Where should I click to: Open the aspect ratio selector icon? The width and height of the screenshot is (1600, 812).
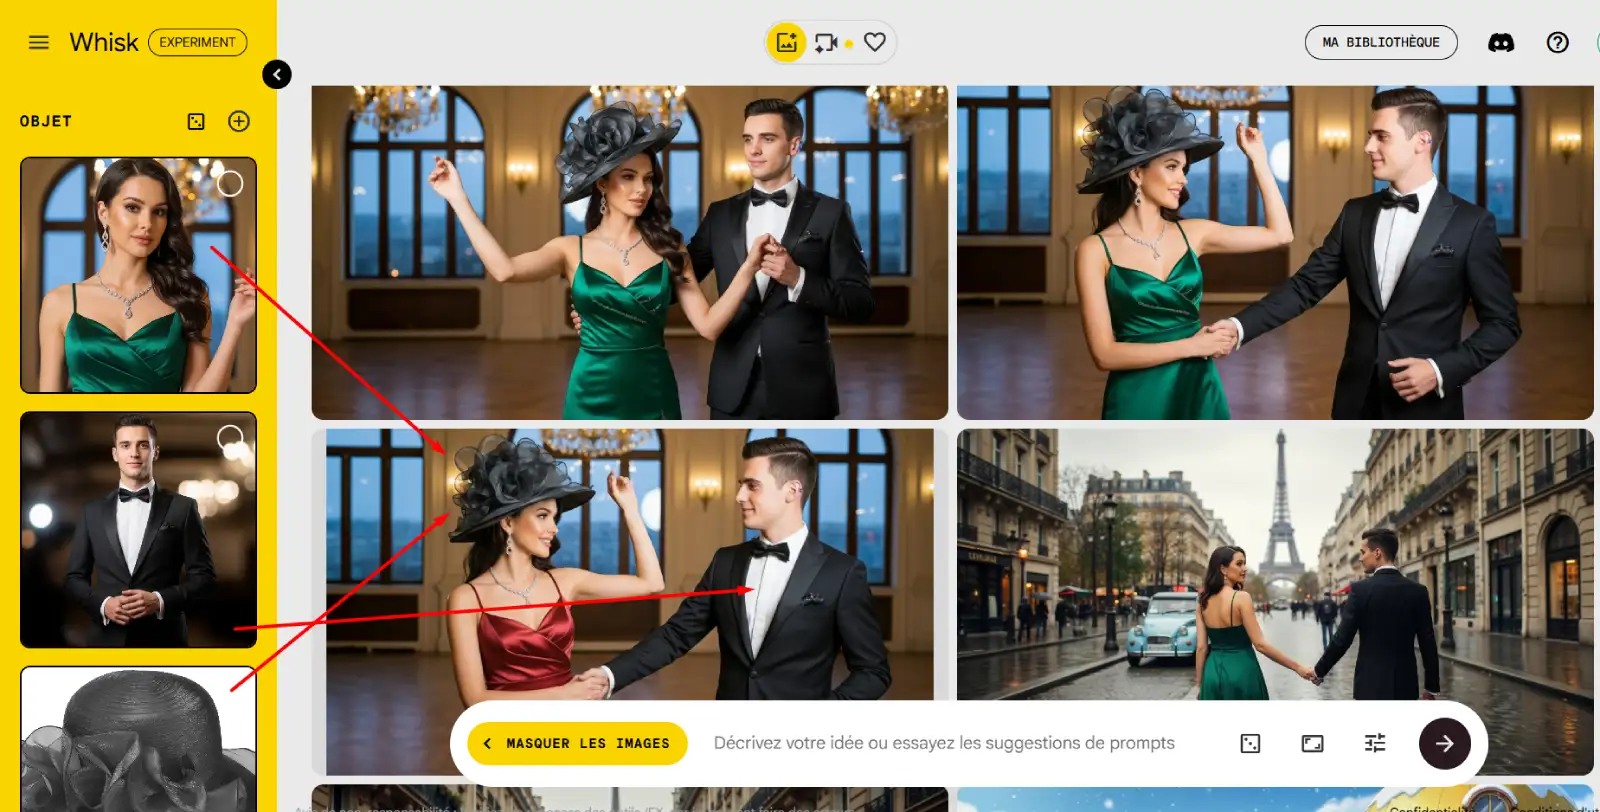click(x=1312, y=743)
